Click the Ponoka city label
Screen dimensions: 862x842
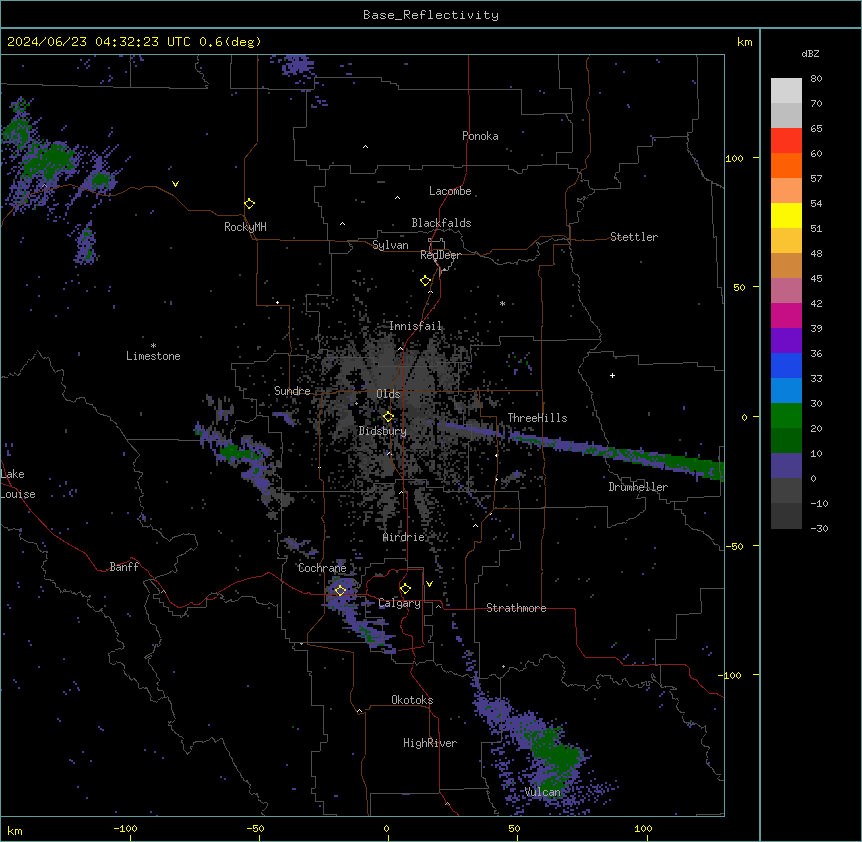tap(480, 136)
